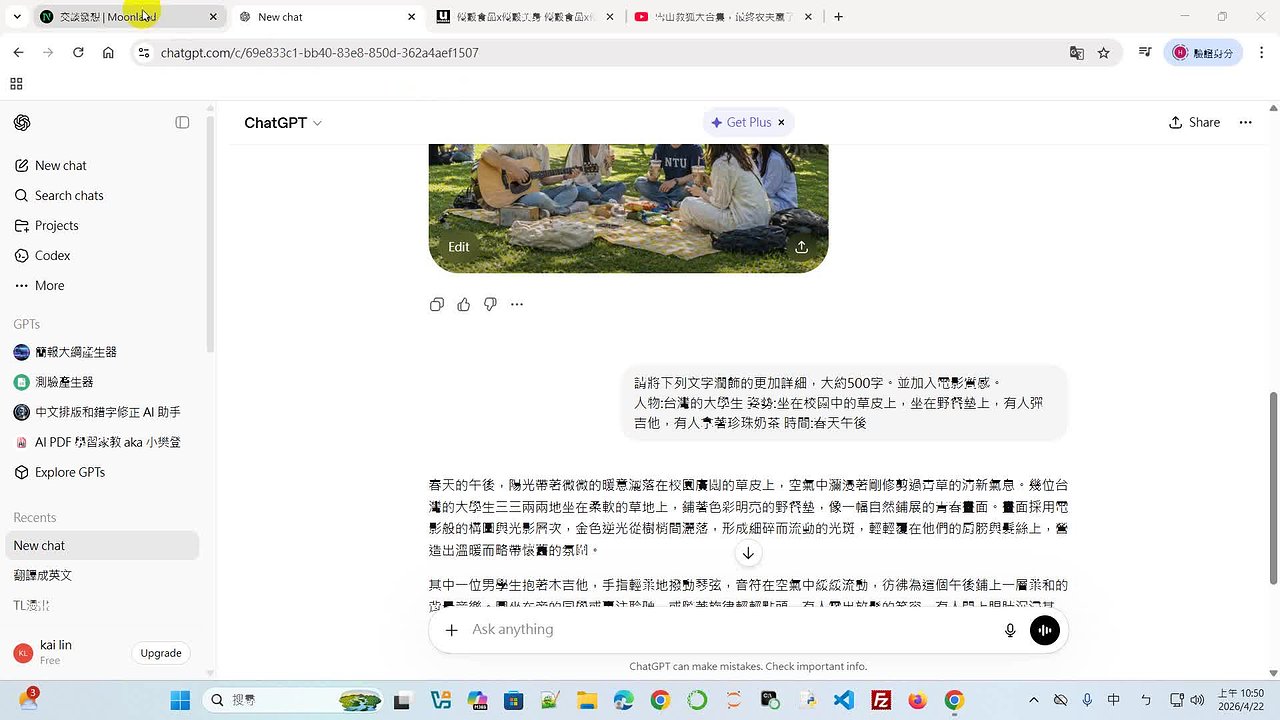1280x720 pixels.
Task: Open Search chats in the sidebar
Action: pos(69,195)
